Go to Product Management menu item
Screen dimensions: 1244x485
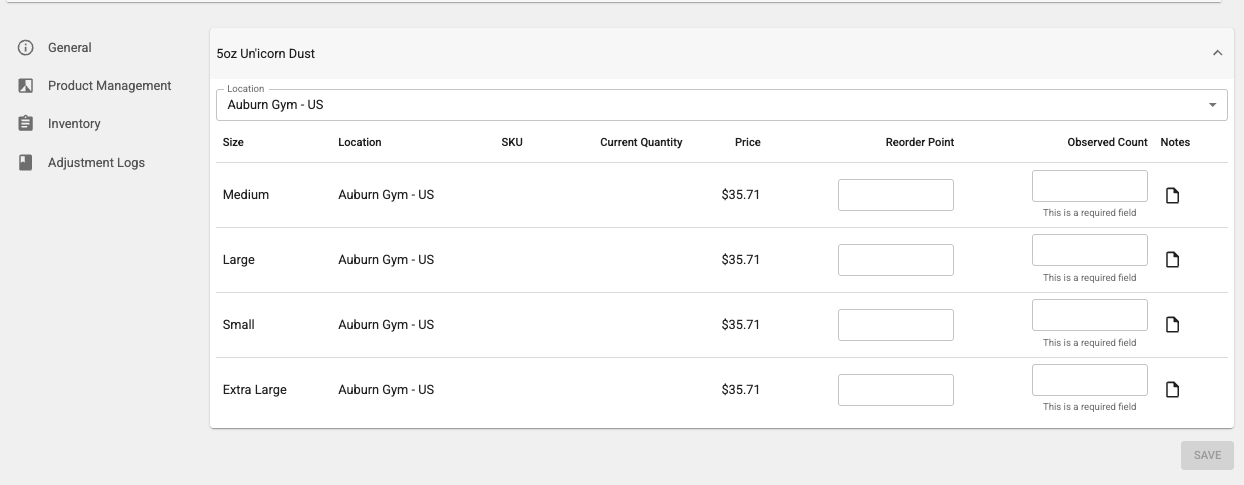point(109,86)
